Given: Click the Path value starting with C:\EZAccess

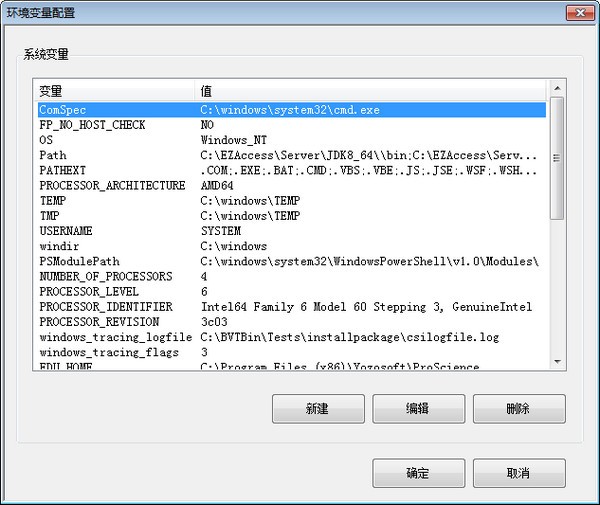Looking at the screenshot, I should [x=368, y=155].
